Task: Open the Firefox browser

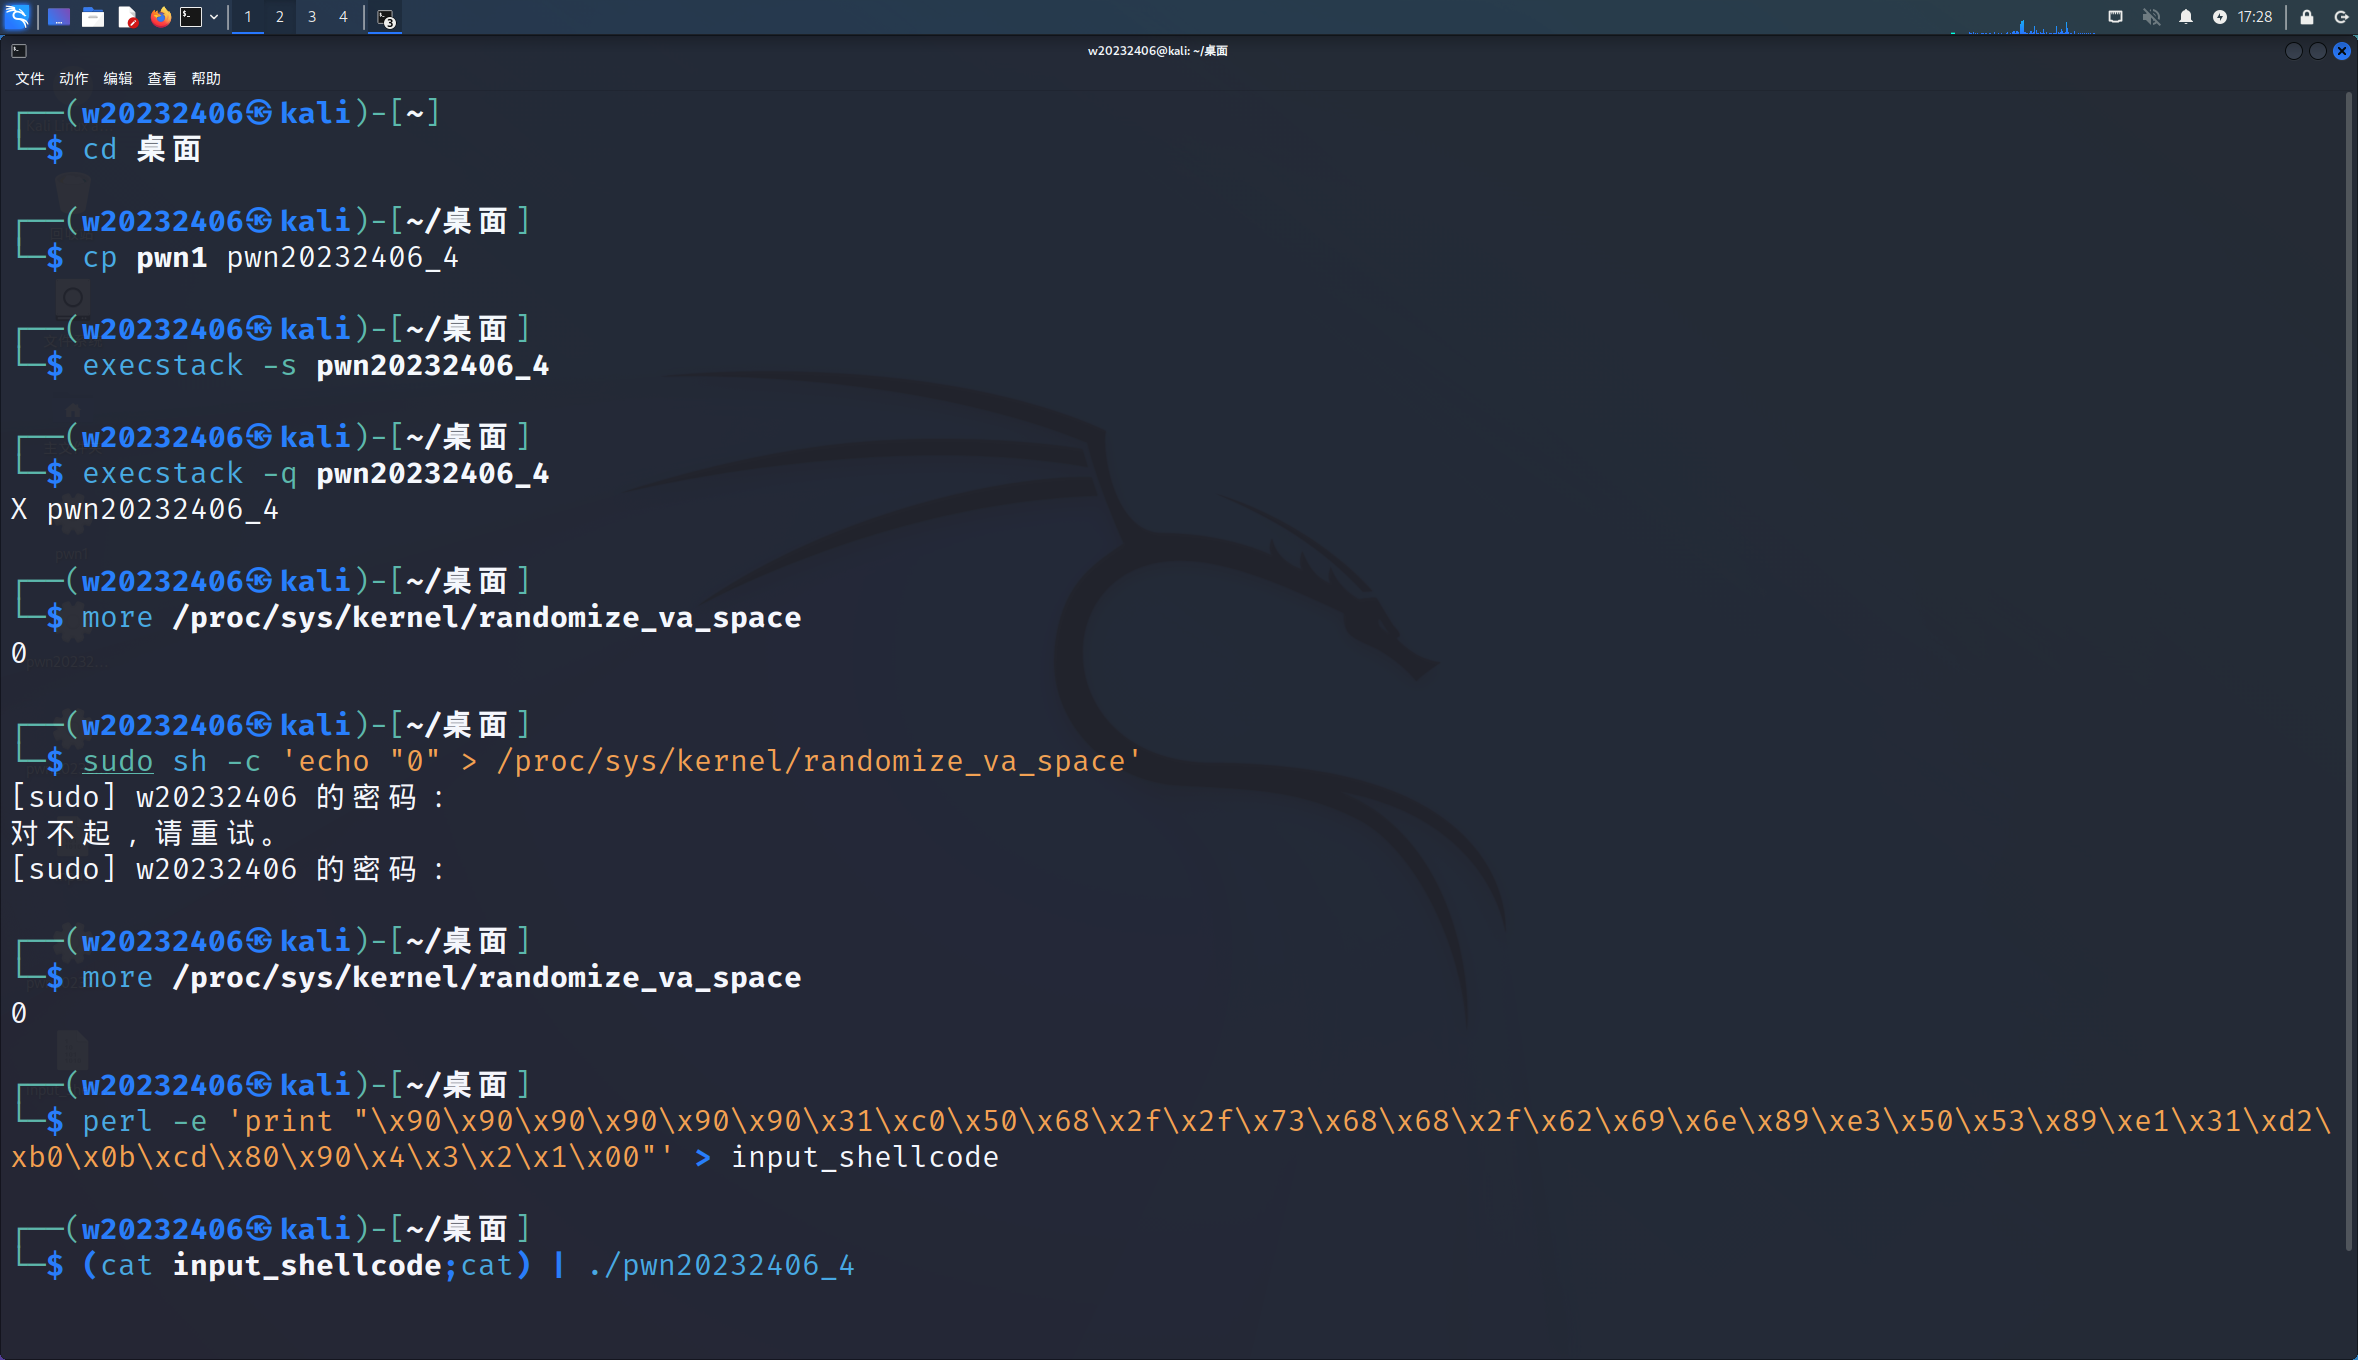Action: coord(160,17)
